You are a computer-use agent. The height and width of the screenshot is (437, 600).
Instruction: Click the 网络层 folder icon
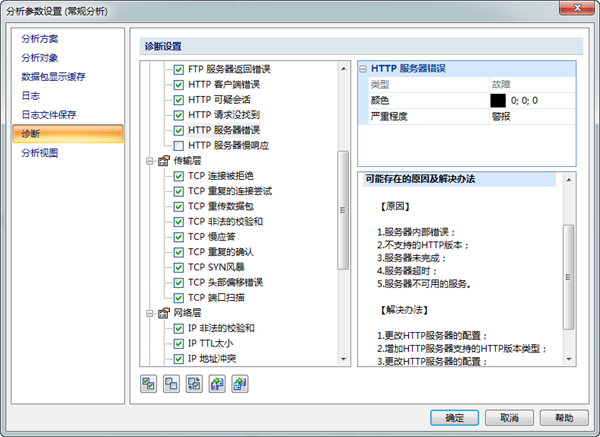(164, 313)
